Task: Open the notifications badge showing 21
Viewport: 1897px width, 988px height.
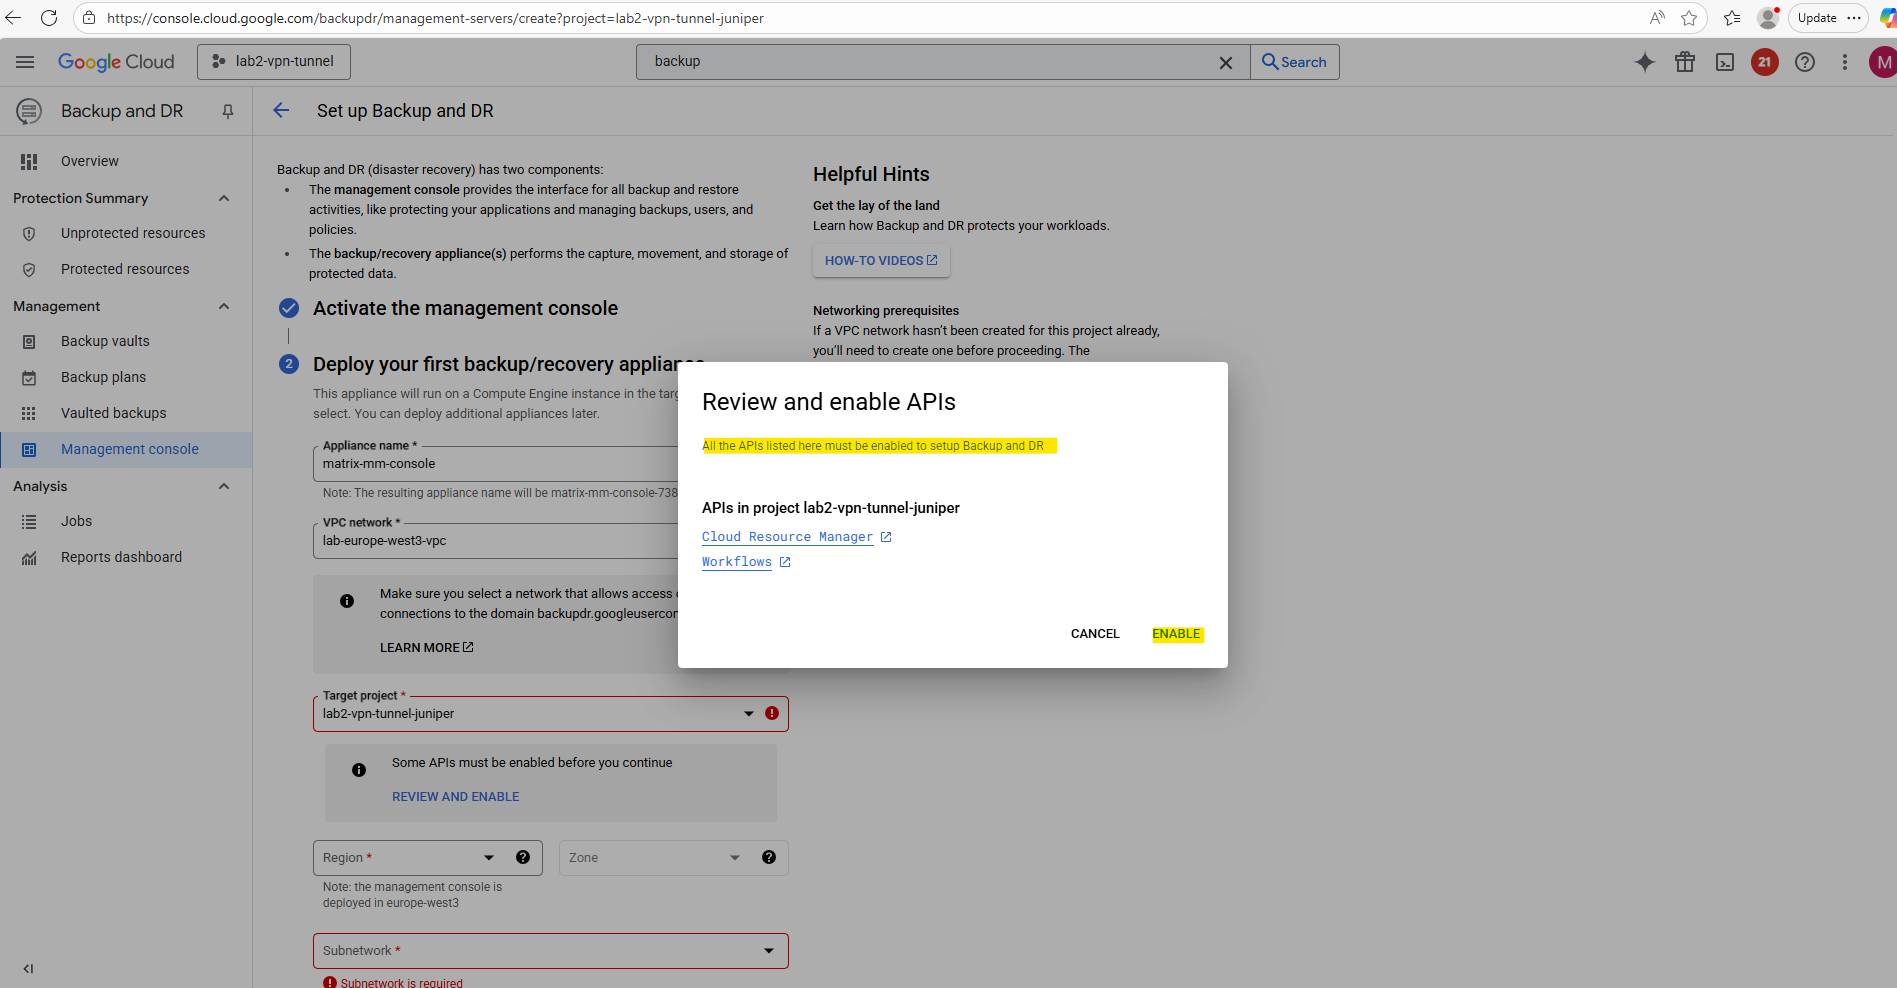Action: point(1764,62)
